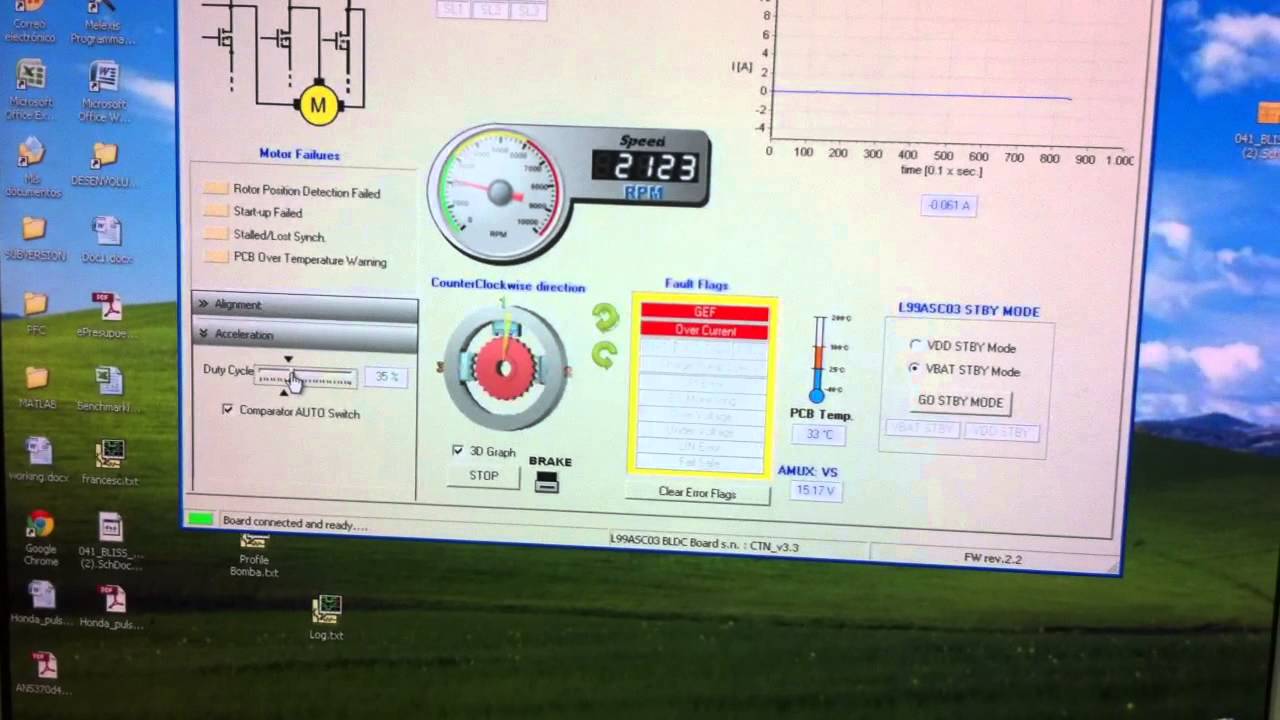Open the Benchmark desktop file
Screen dimensions: 1280x720
[x=108, y=390]
